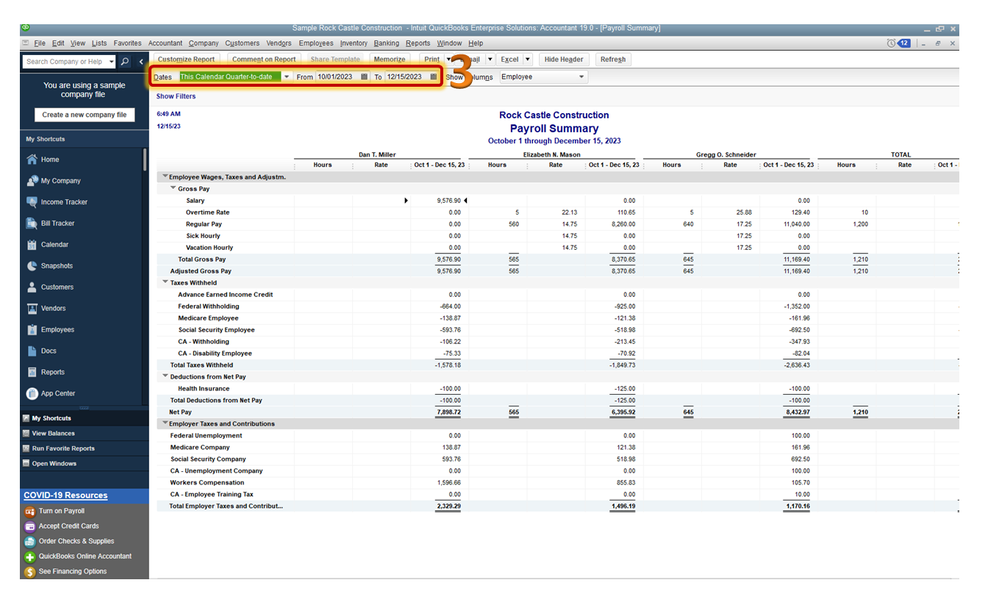Collapse the Gross Pay section

click(x=173, y=189)
